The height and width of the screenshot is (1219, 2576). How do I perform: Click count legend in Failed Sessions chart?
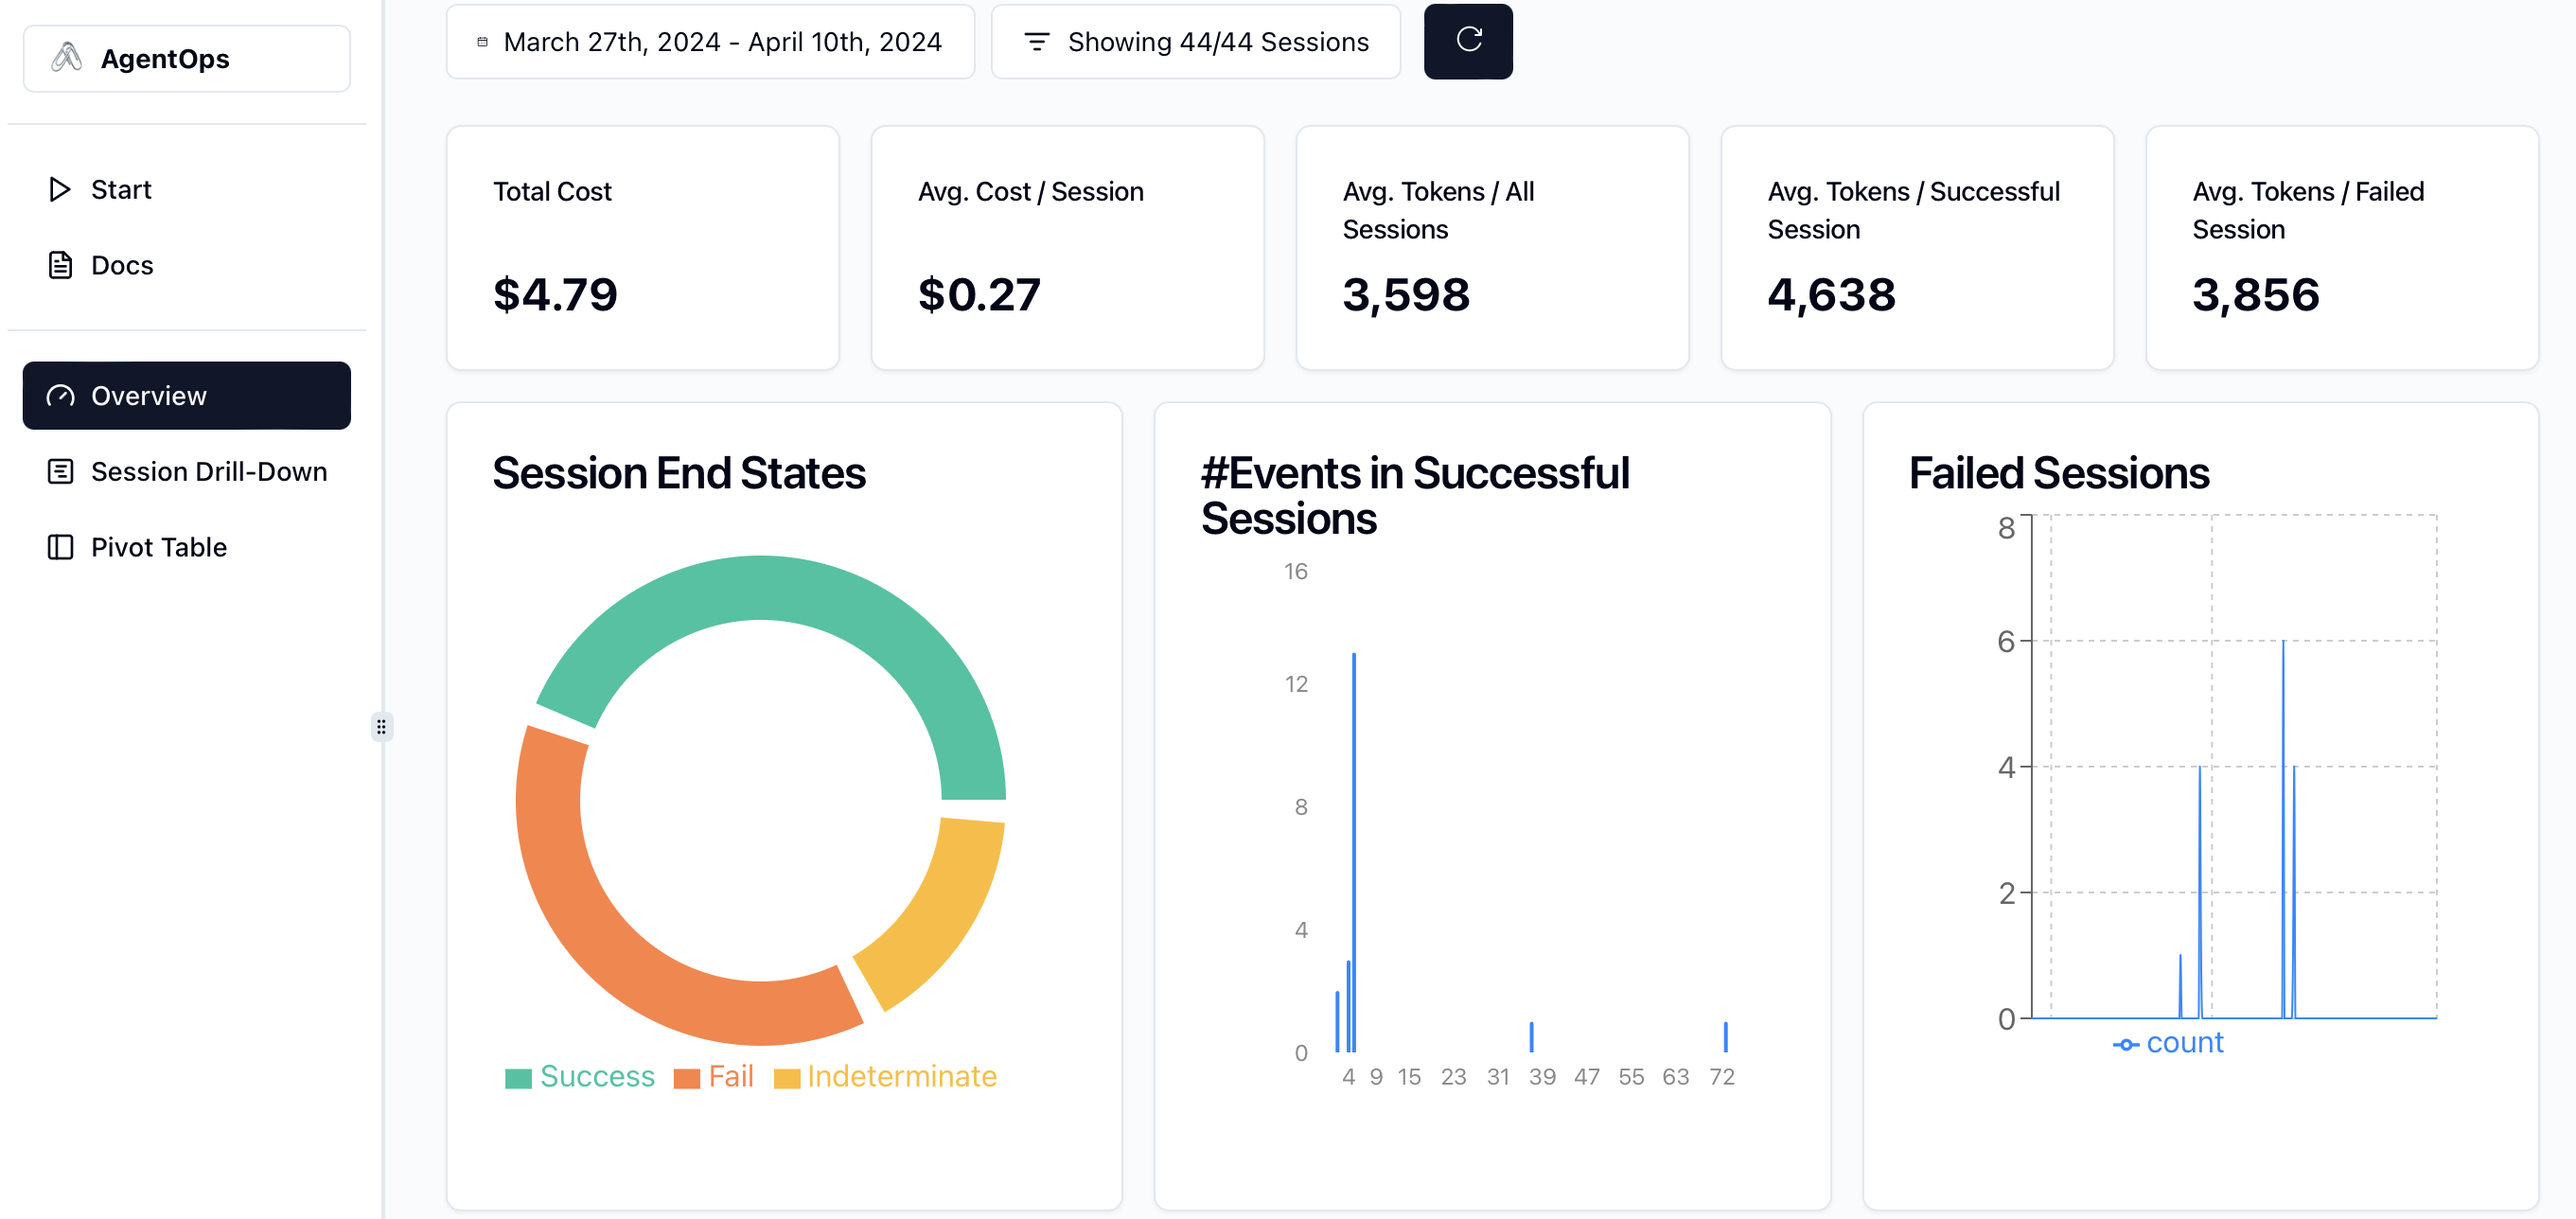[2168, 1043]
